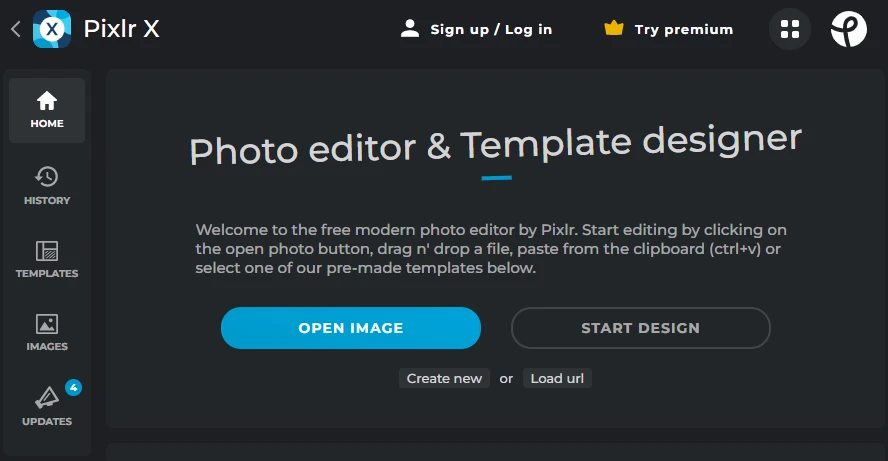The image size is (888, 461).
Task: Open the Images sidebar section
Action: click(47, 332)
